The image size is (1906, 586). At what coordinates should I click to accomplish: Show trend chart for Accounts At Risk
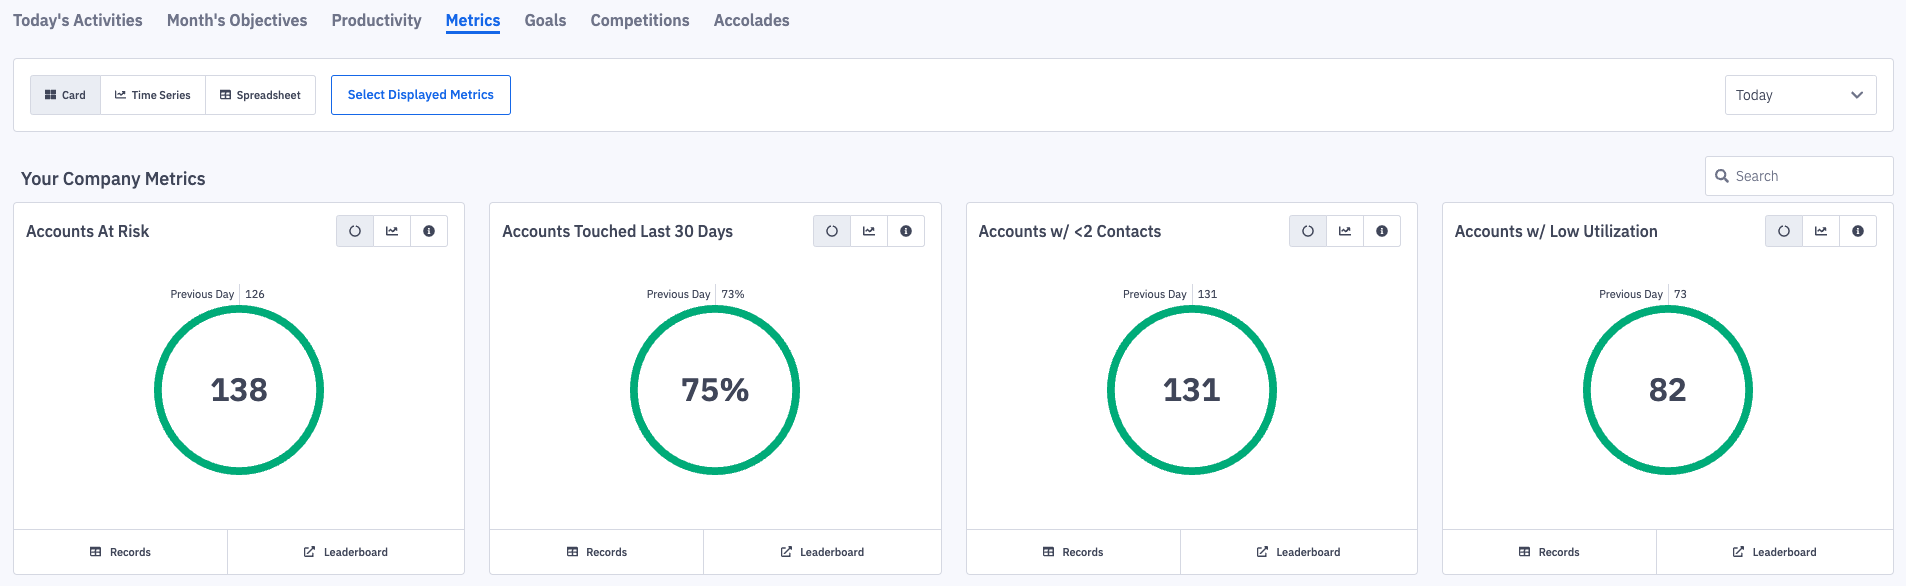tap(392, 231)
